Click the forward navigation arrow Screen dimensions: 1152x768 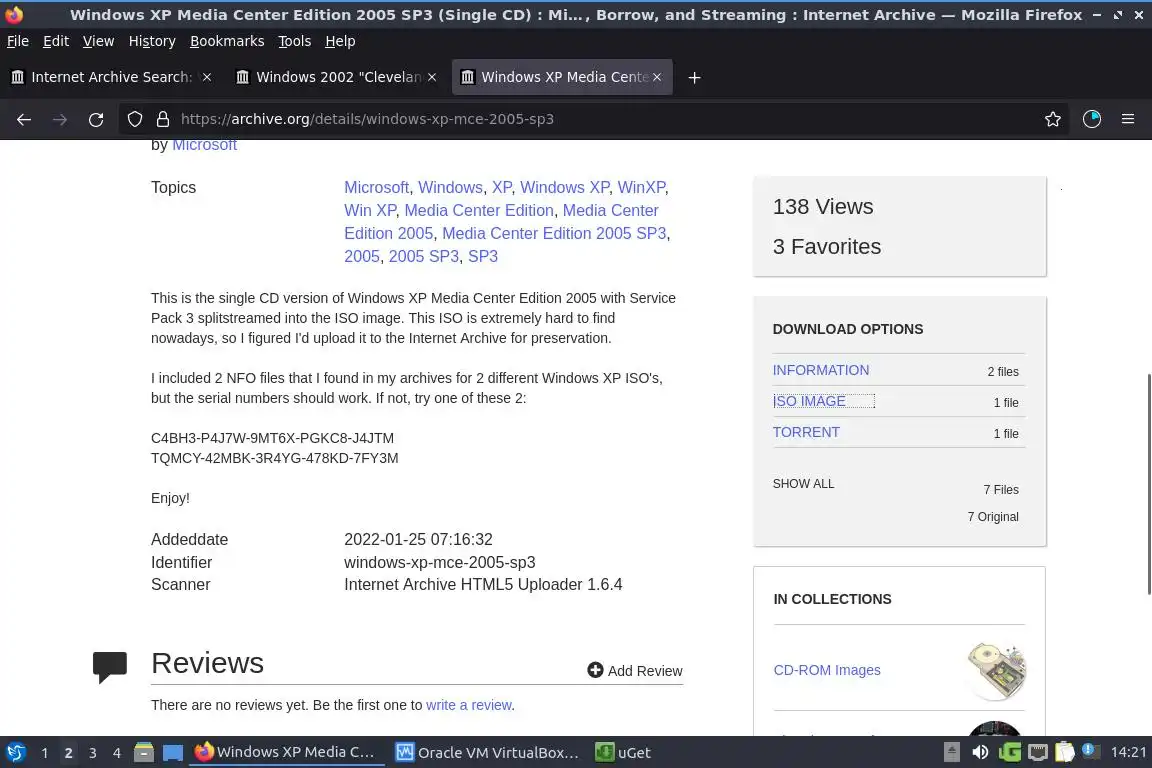pyautogui.click(x=60, y=120)
